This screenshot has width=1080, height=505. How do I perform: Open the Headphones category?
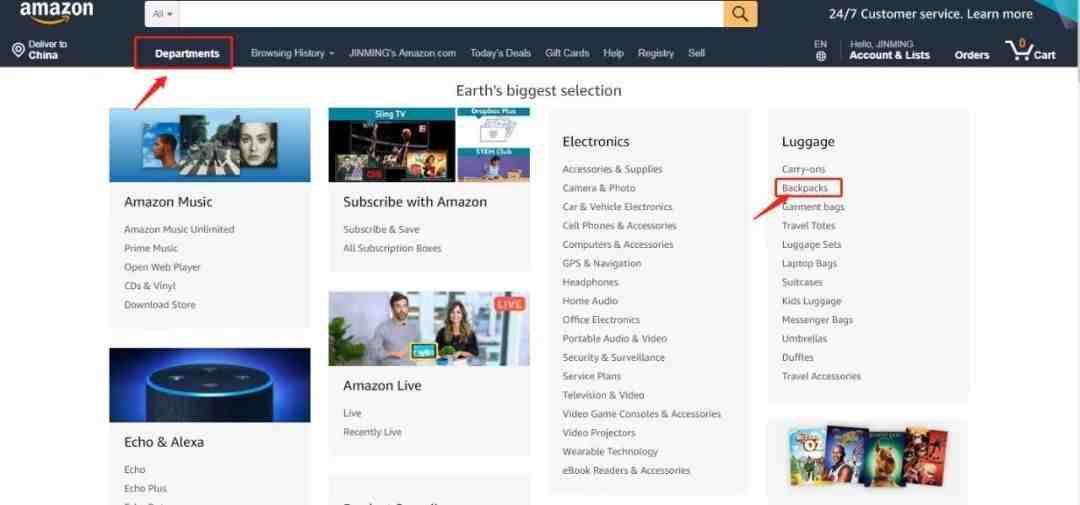[590, 282]
